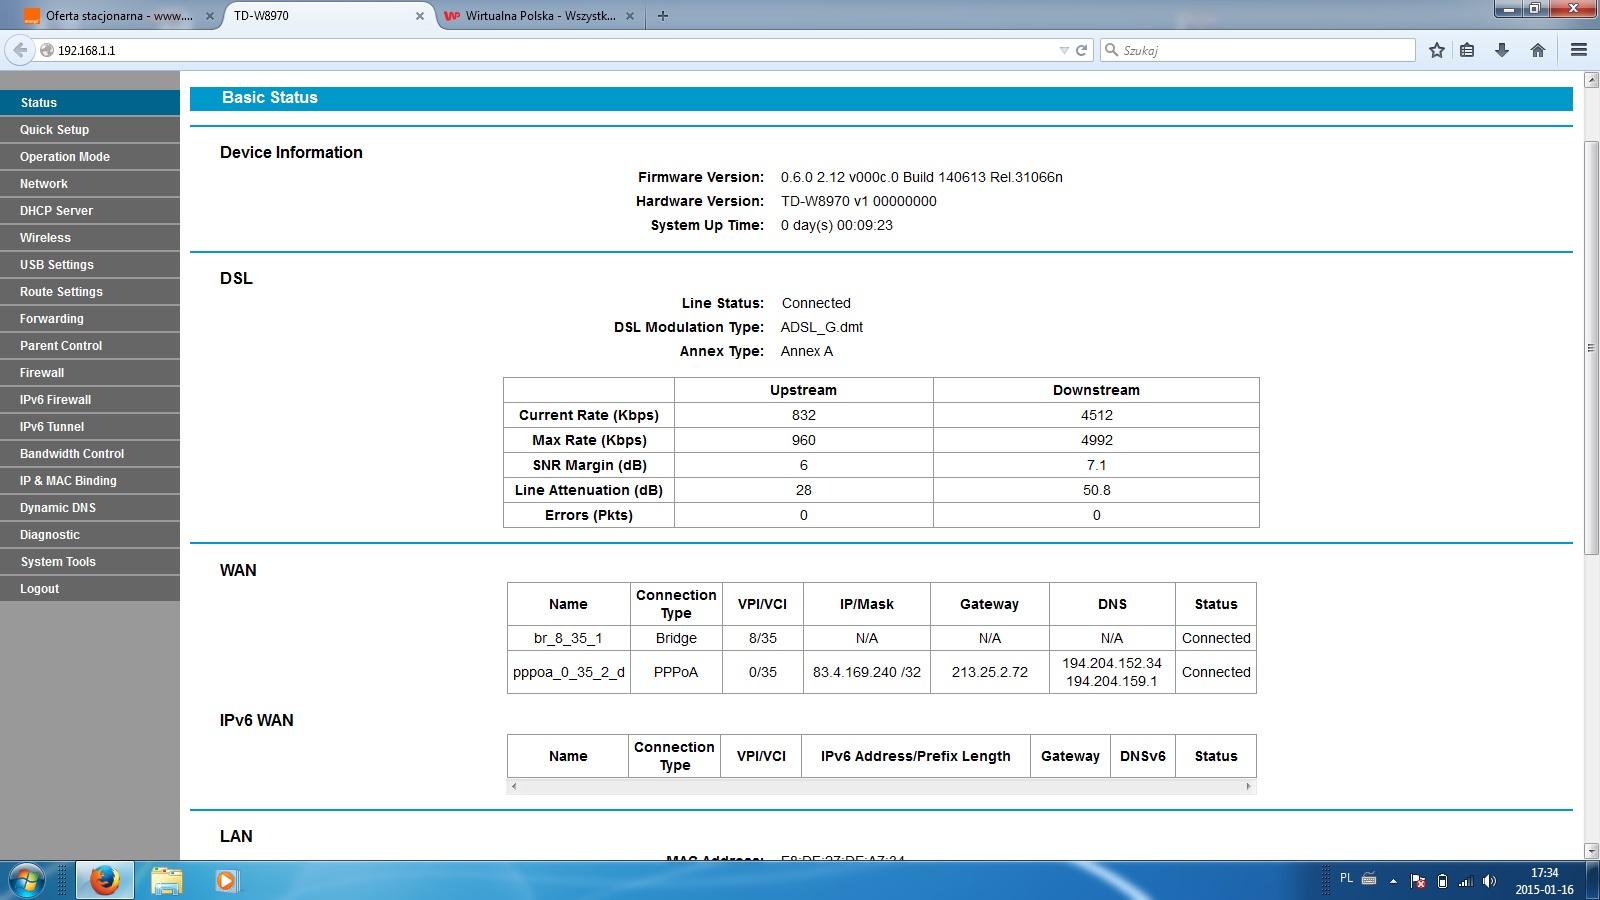Show bookmarks list icon
Image resolution: width=1600 pixels, height=900 pixels.
point(1467,50)
